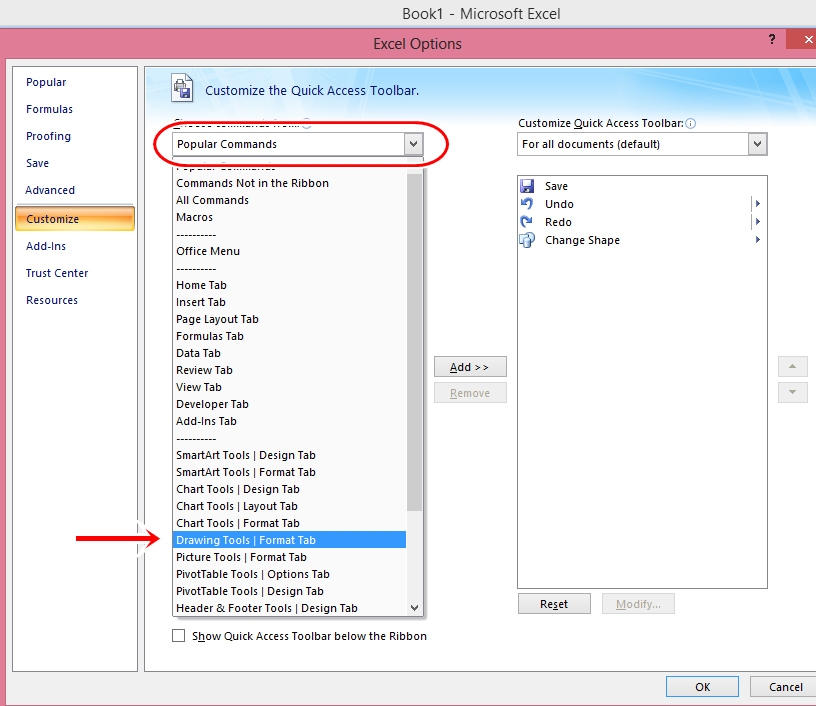Click the help question mark icon
Screen dimensions: 816x706
tap(772, 39)
